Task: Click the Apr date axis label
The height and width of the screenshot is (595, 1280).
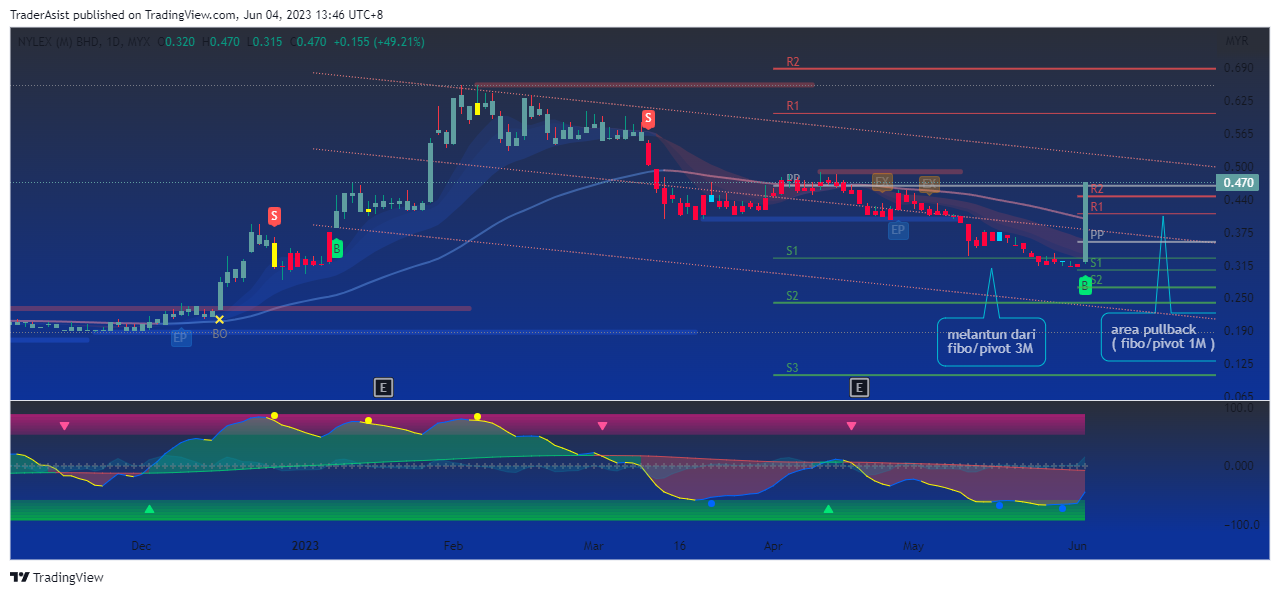Action: click(x=772, y=547)
